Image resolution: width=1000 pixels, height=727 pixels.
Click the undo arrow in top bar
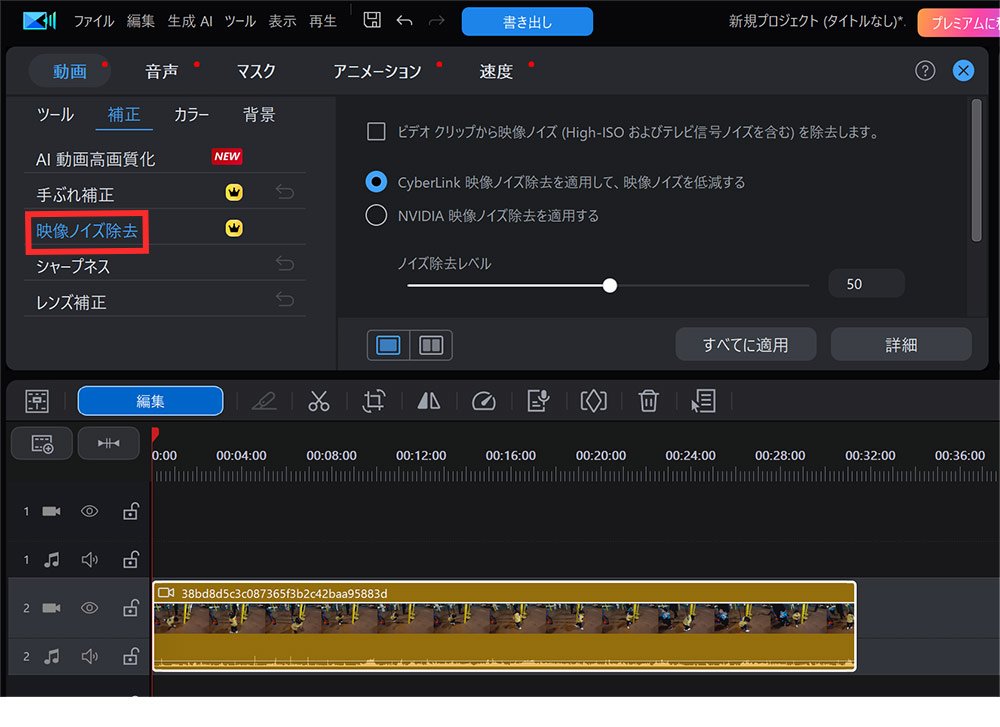(x=404, y=21)
